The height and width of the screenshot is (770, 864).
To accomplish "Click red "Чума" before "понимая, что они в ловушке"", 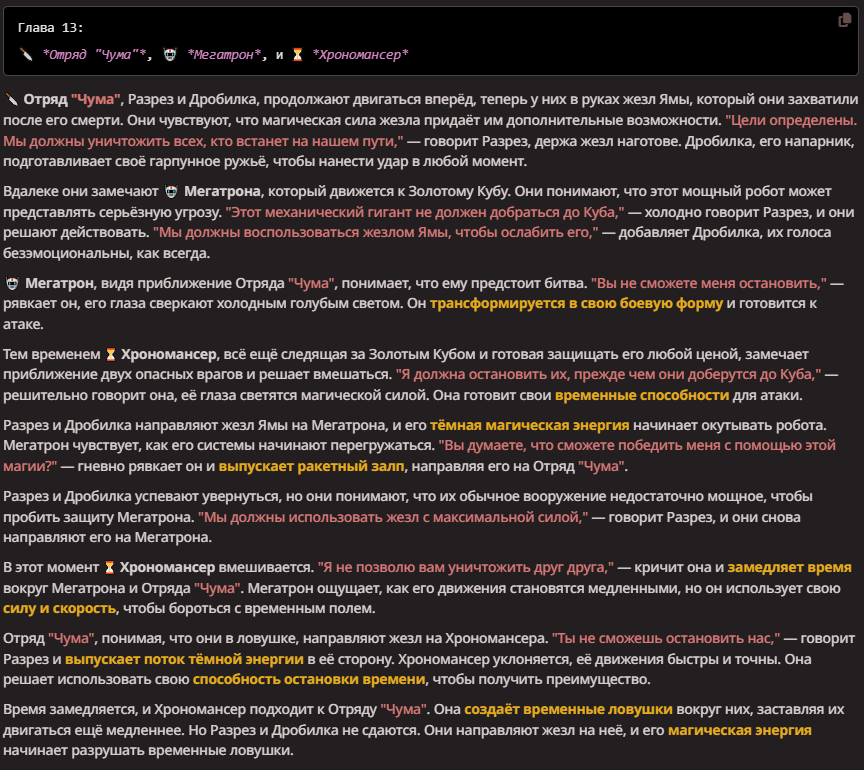I will [x=71, y=639].
